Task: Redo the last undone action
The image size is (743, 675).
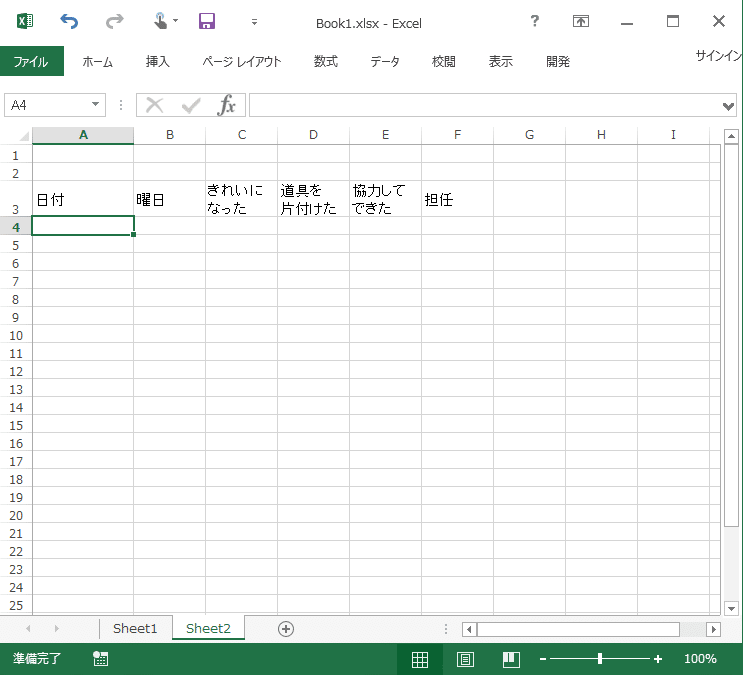Action: [114, 21]
